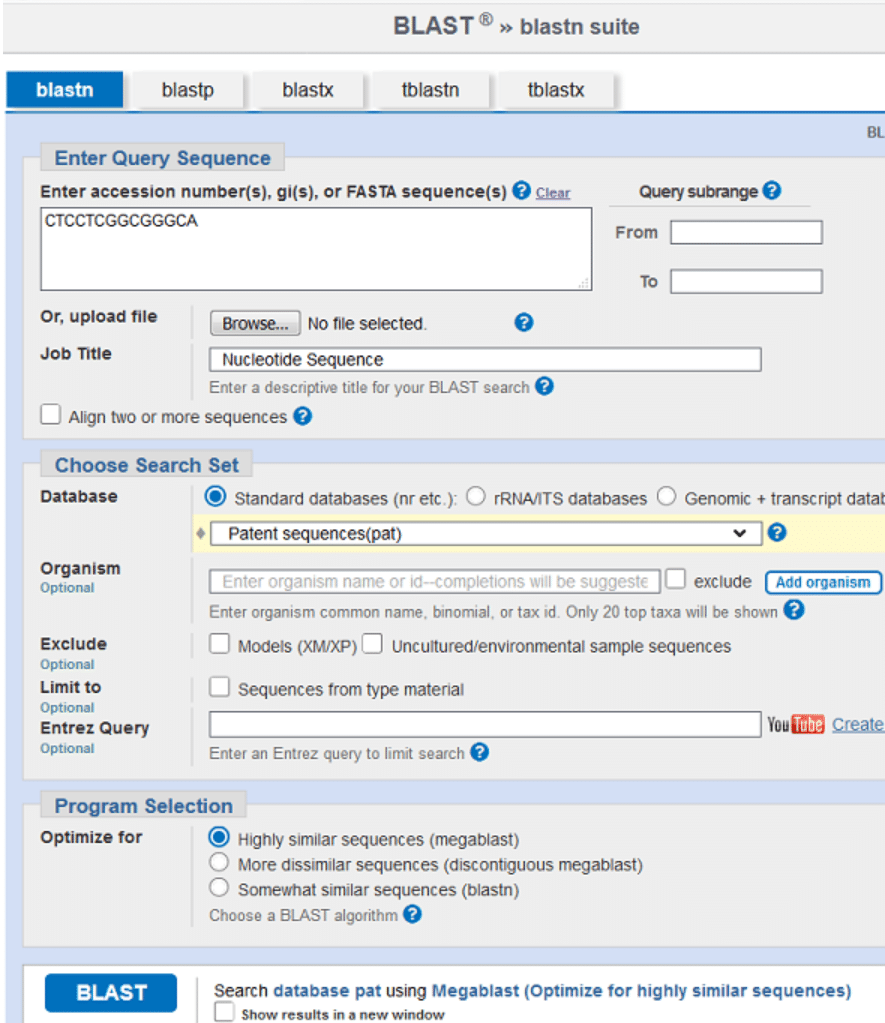Image resolution: width=885 pixels, height=1023 pixels.
Task: Open the Patent sequences(pat) database dropdown
Action: 486,533
